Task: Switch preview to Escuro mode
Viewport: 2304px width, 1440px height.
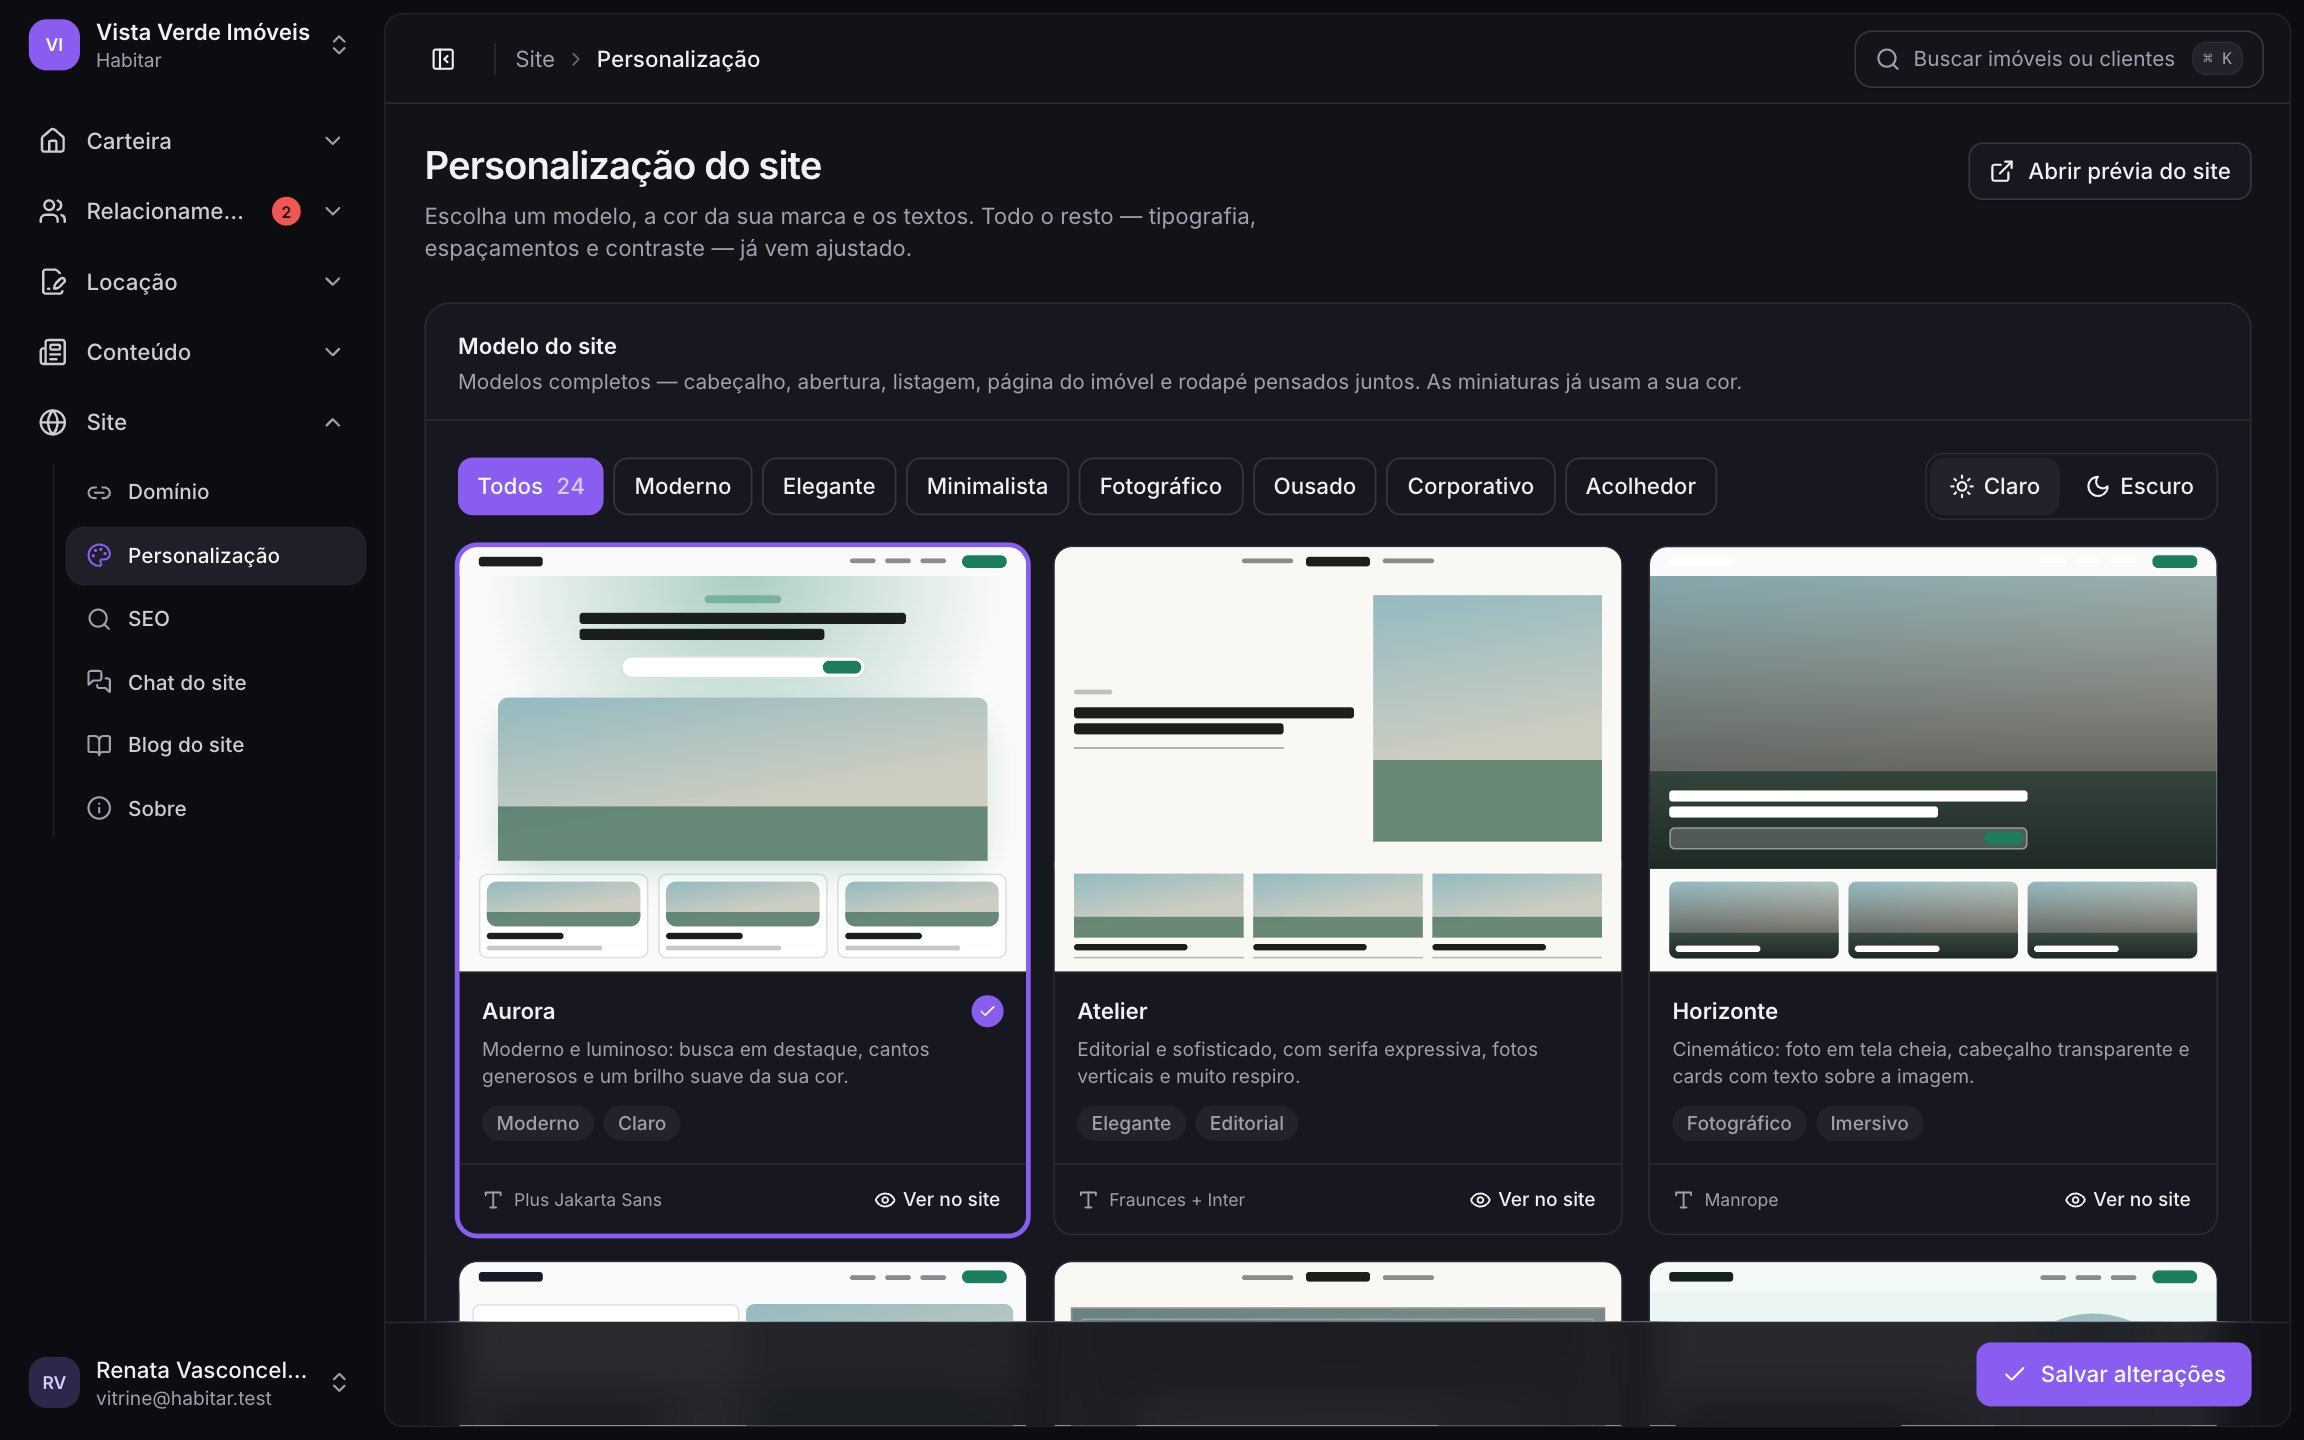Action: 2139,486
